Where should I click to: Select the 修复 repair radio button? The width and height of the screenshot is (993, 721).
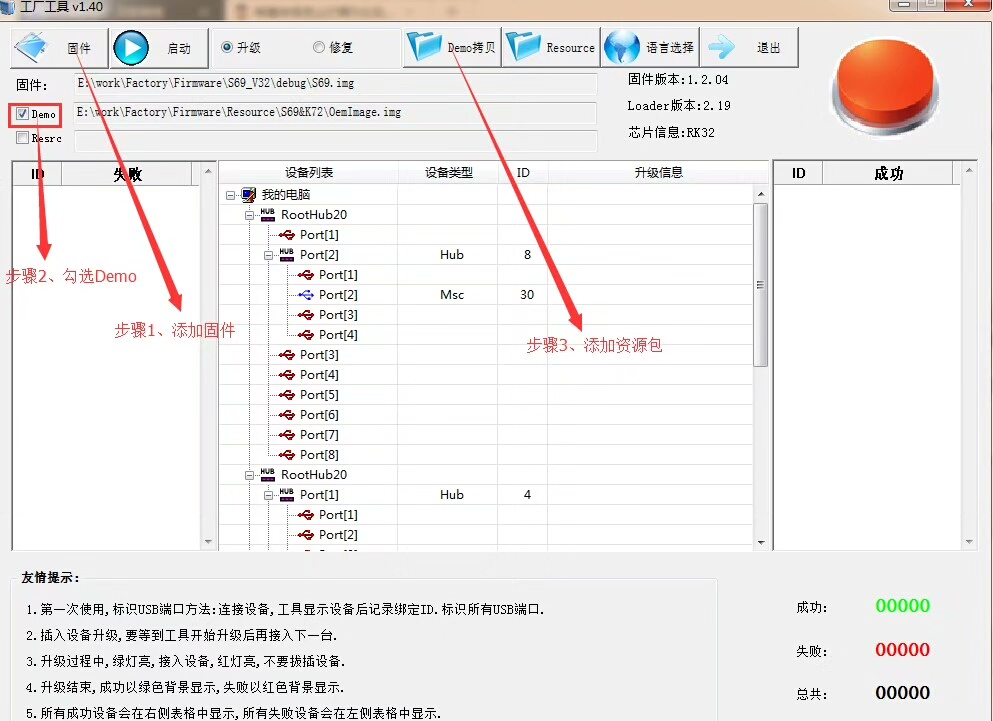tap(319, 48)
